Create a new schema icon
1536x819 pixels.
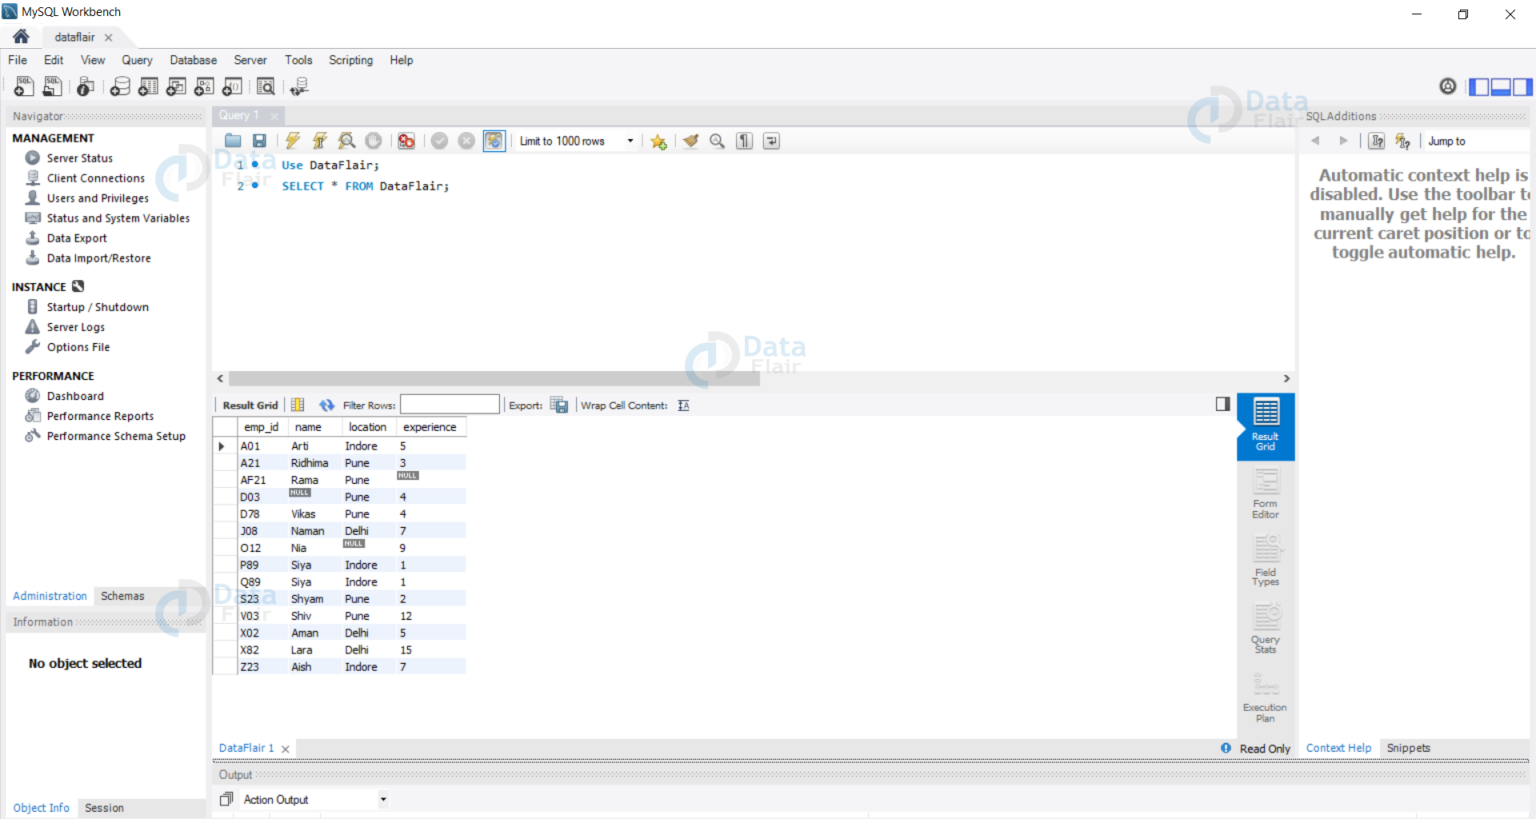(120, 87)
